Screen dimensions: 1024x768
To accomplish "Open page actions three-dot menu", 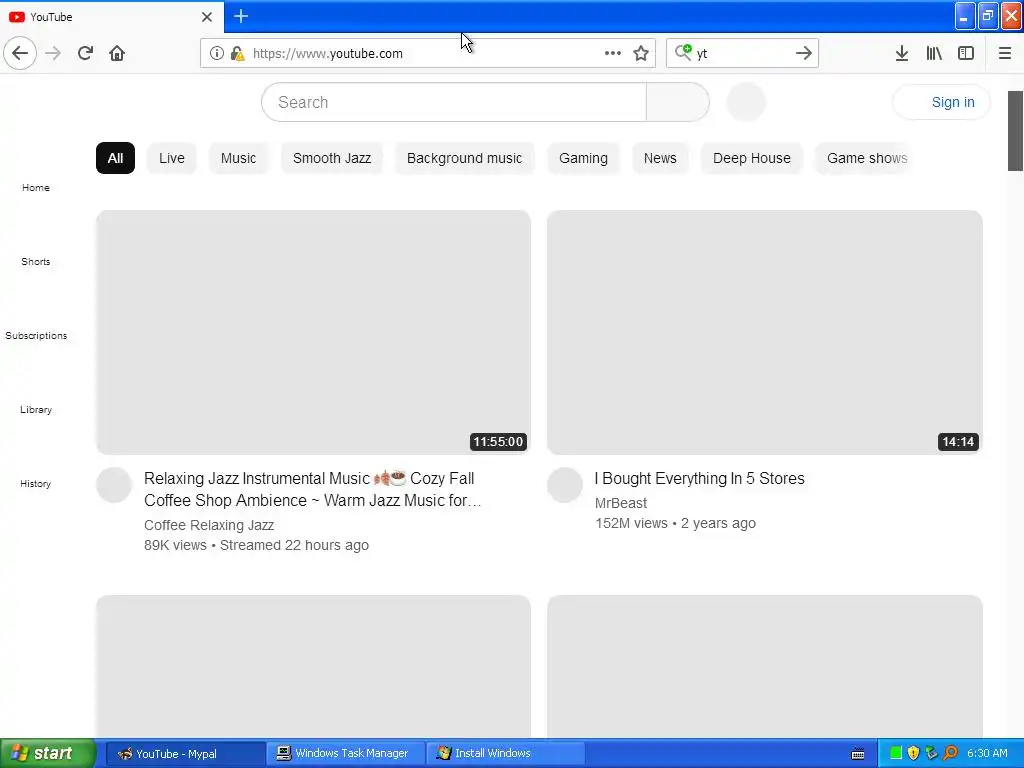I will (613, 53).
